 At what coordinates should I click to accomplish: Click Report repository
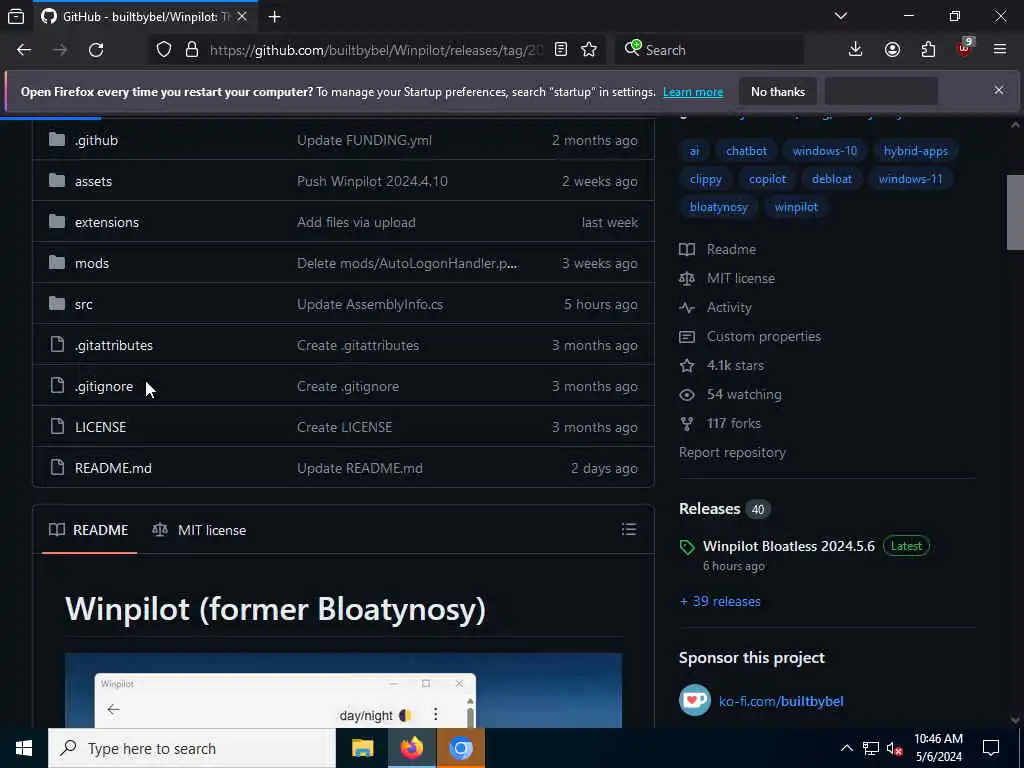732,453
